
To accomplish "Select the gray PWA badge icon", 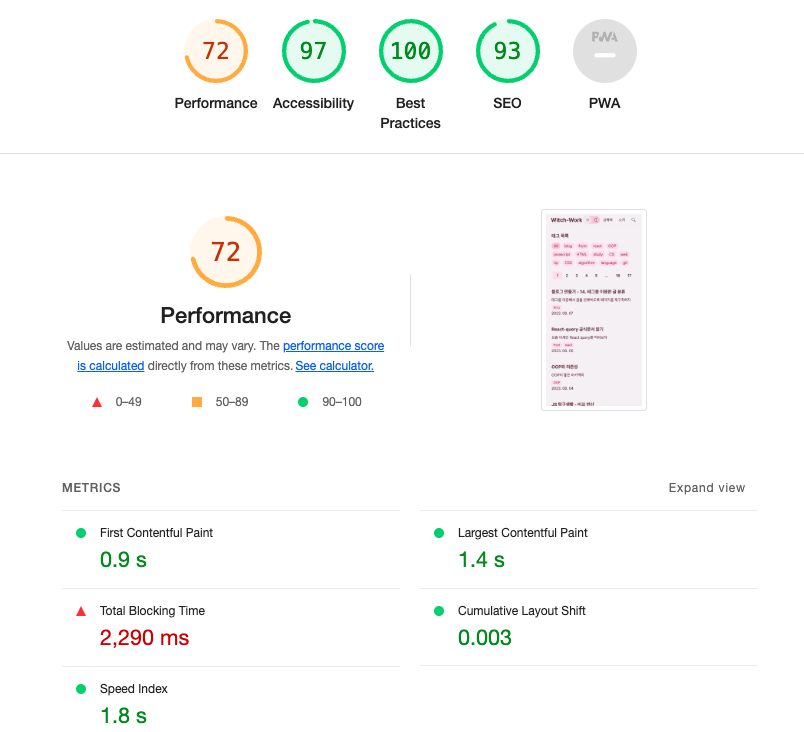I will pyautogui.click(x=604, y=51).
